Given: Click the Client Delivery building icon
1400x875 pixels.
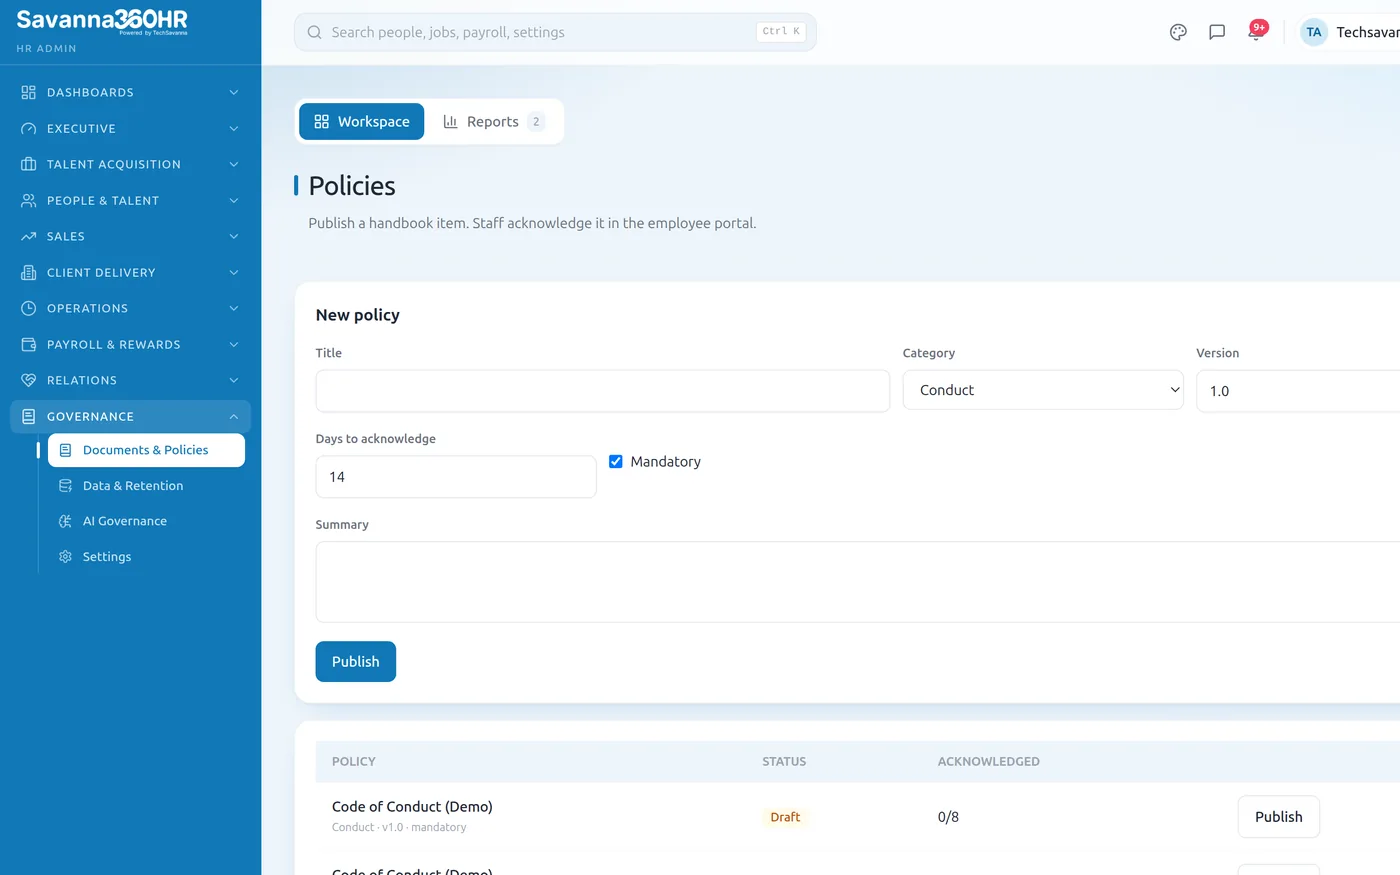Looking at the screenshot, I should [28, 272].
